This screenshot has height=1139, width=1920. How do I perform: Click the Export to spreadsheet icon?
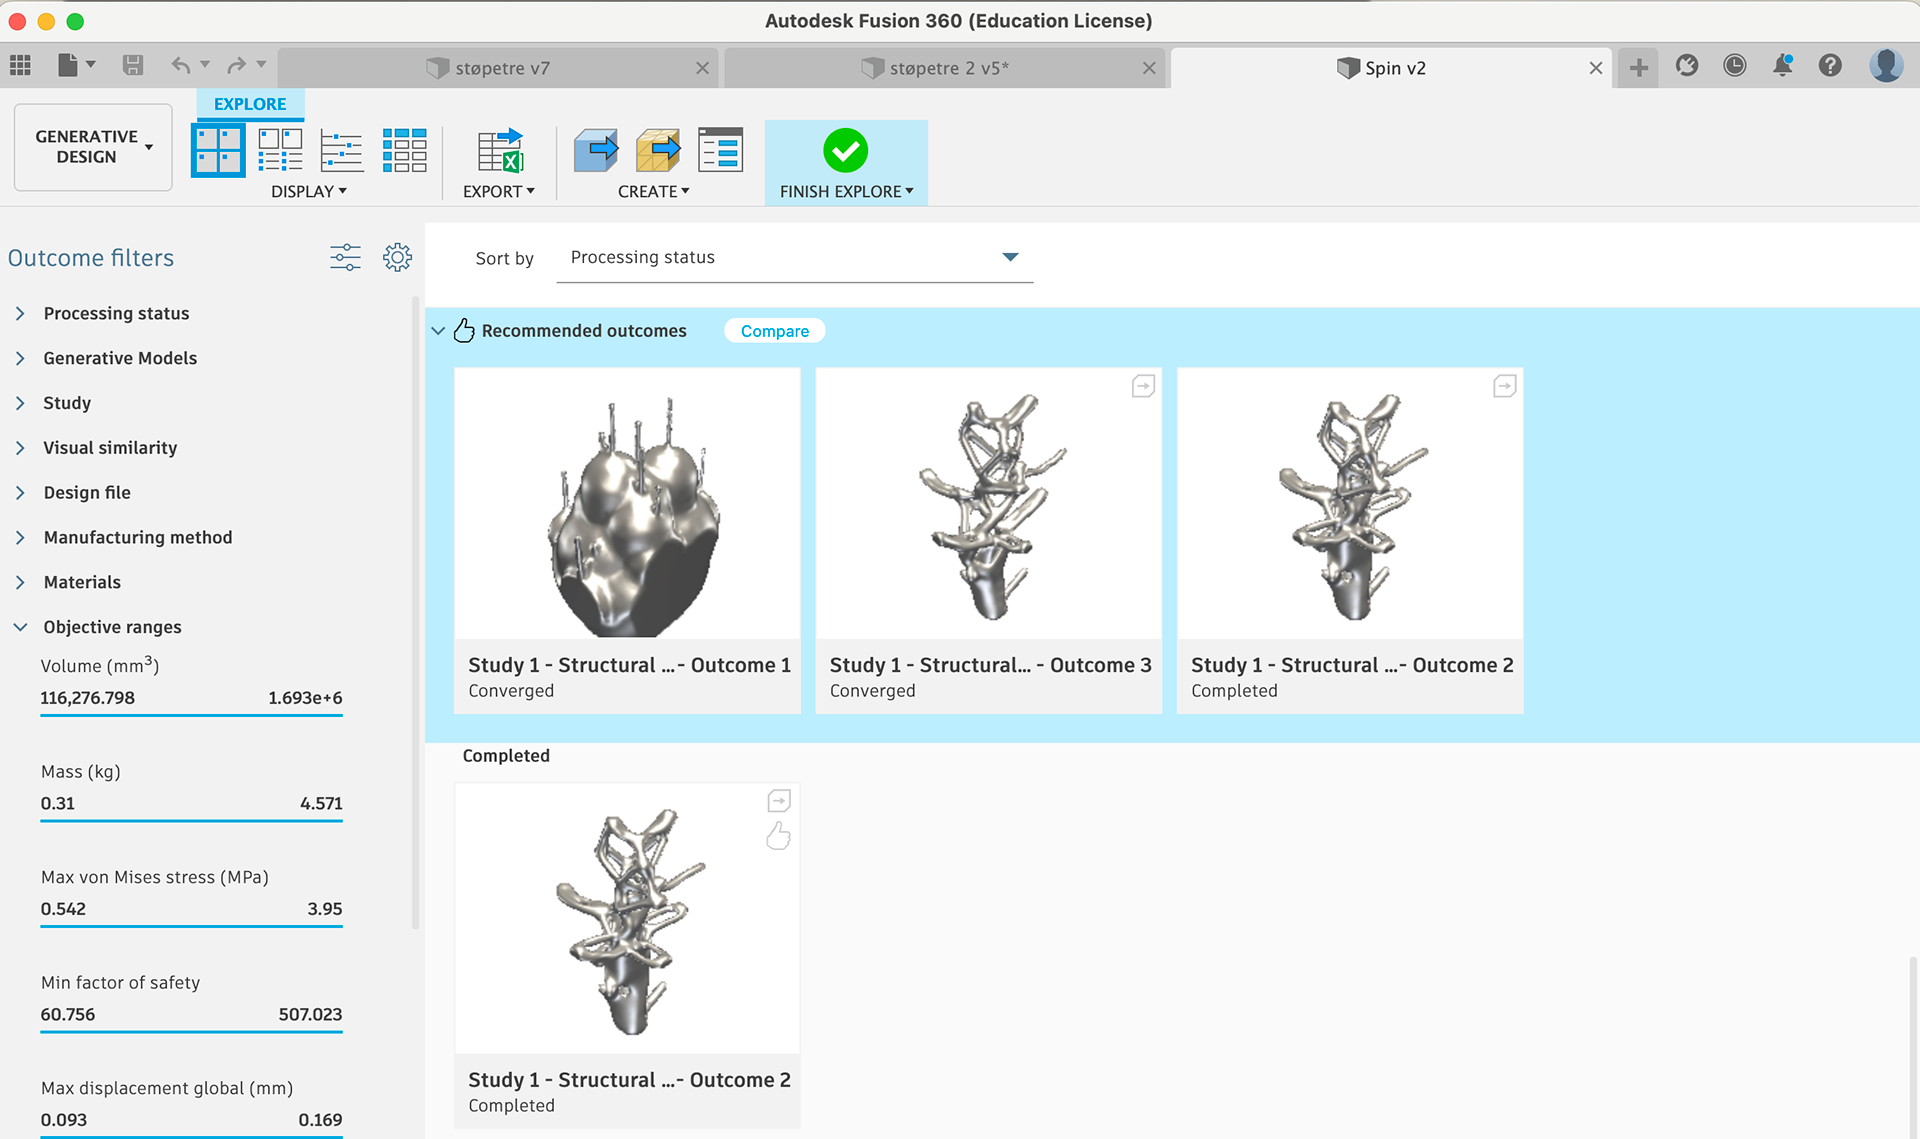pos(500,150)
